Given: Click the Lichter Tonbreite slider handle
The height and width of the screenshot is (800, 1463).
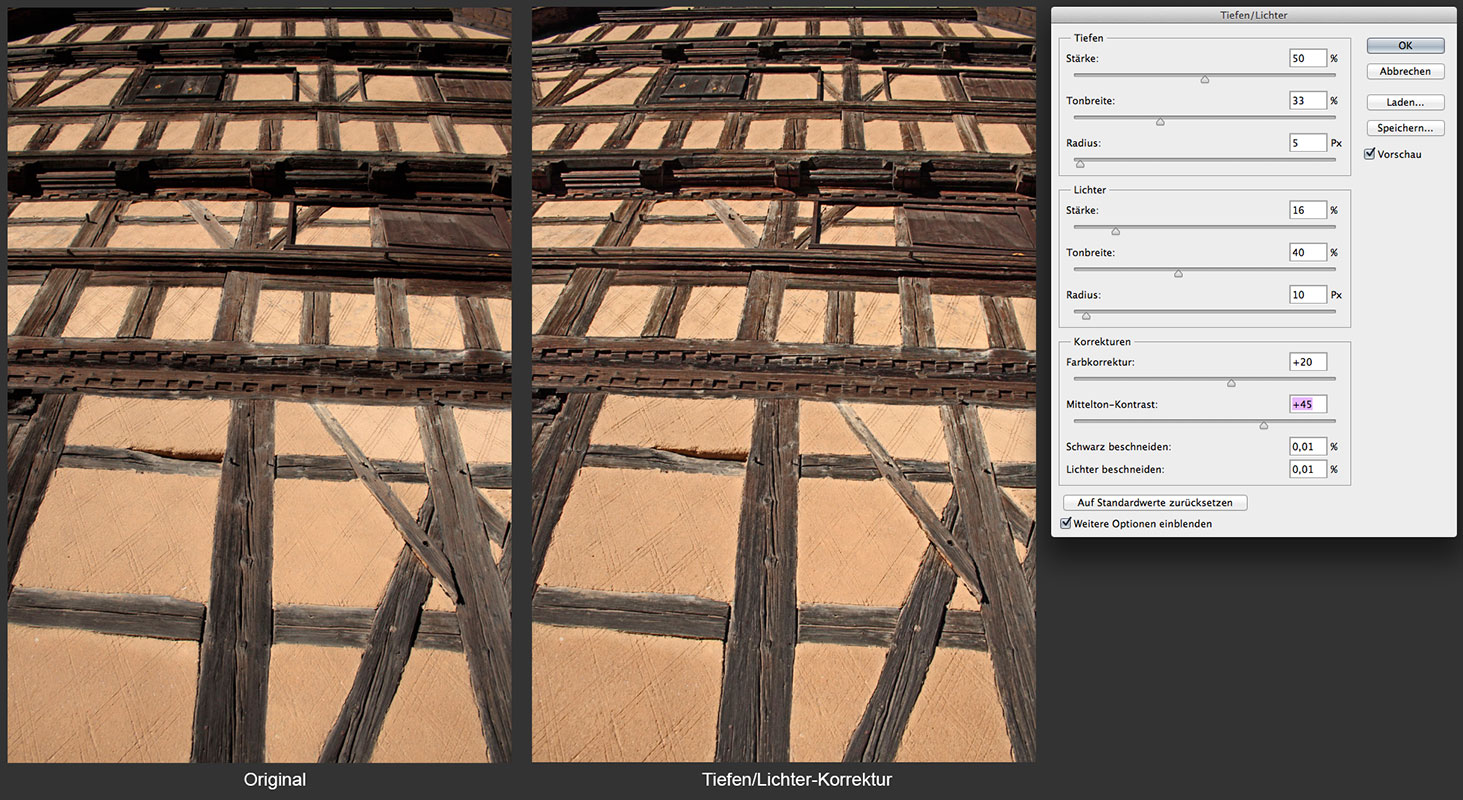Looking at the screenshot, I should (x=1178, y=273).
